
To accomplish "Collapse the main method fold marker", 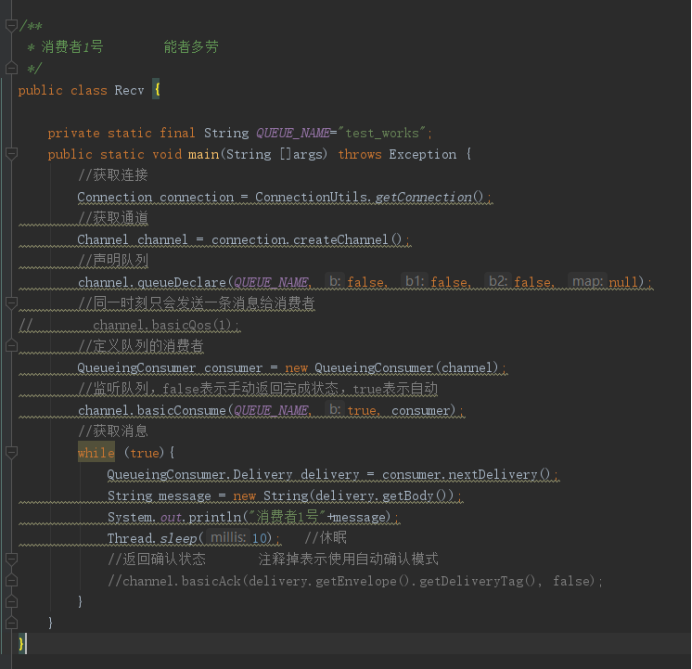I will (x=11, y=154).
